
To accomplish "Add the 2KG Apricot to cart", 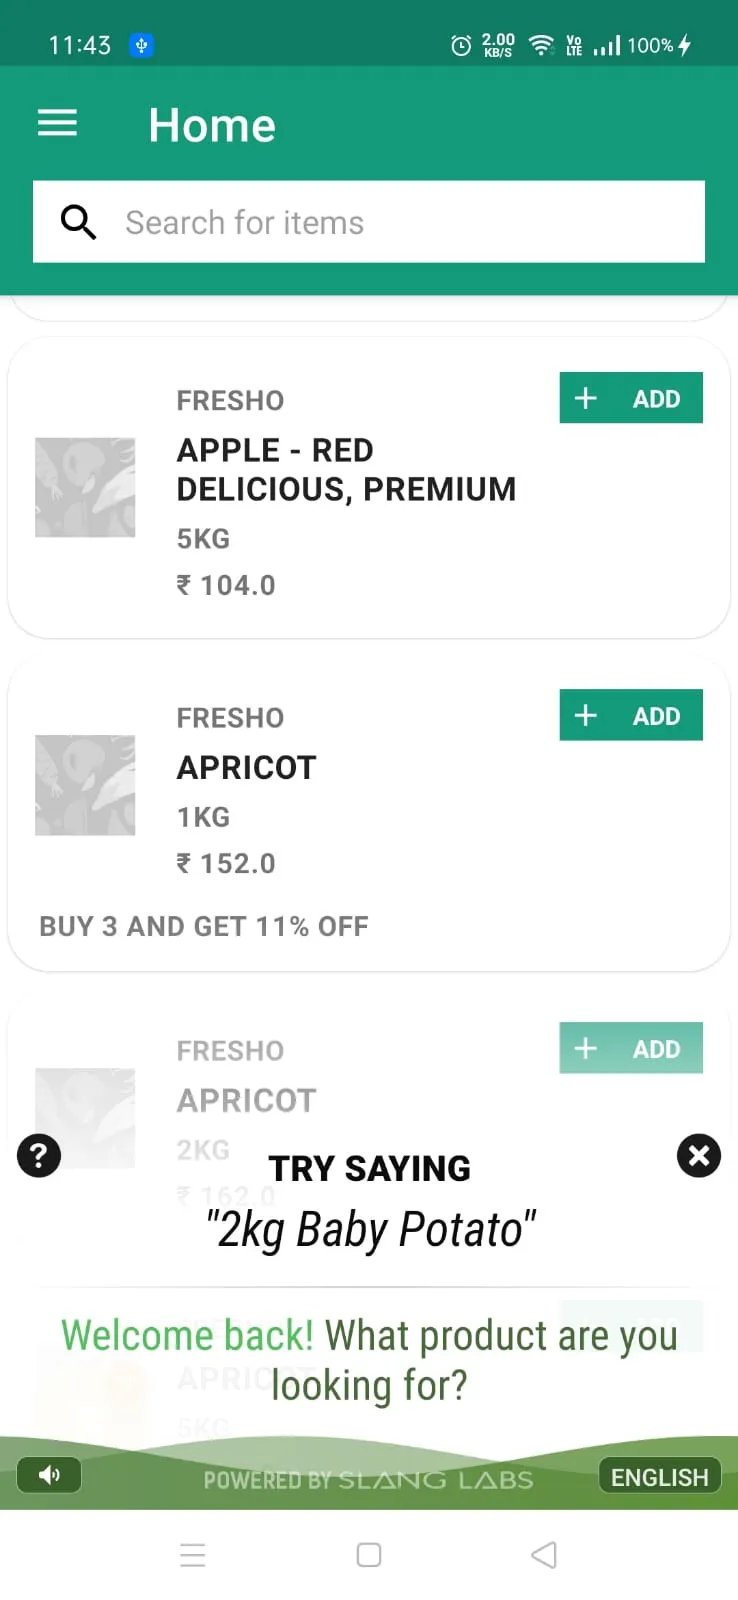I will (x=631, y=1048).
